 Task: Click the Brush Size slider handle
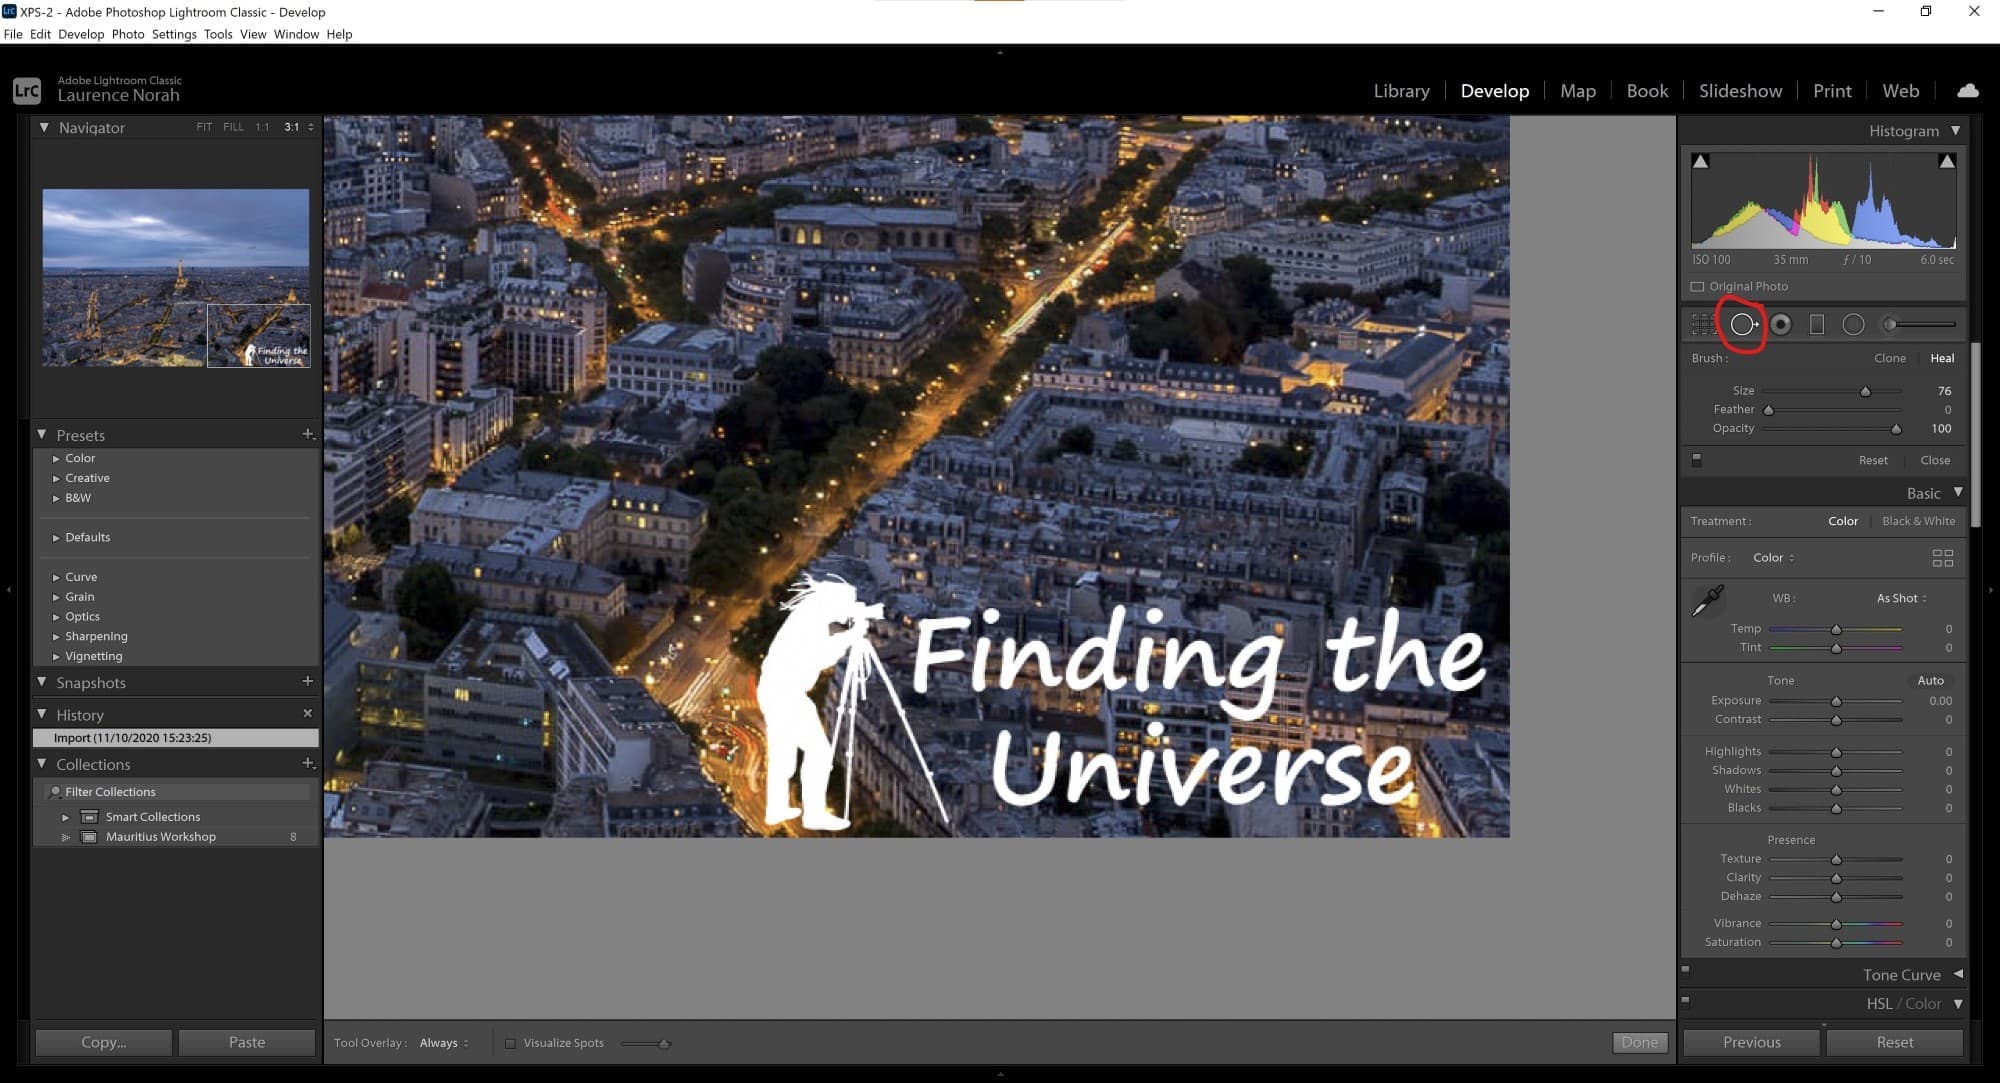click(x=1865, y=391)
